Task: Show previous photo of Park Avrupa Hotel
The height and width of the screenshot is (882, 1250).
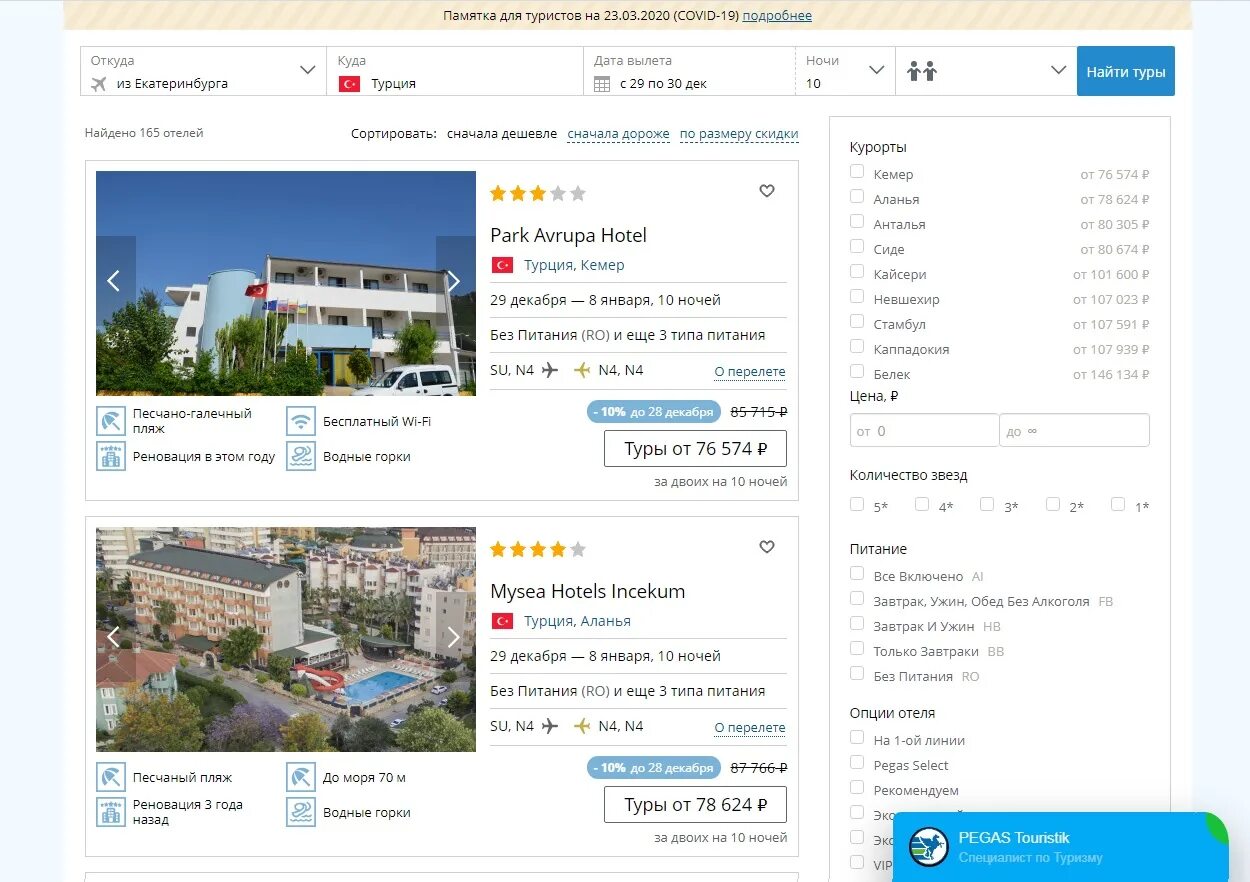Action: point(115,281)
